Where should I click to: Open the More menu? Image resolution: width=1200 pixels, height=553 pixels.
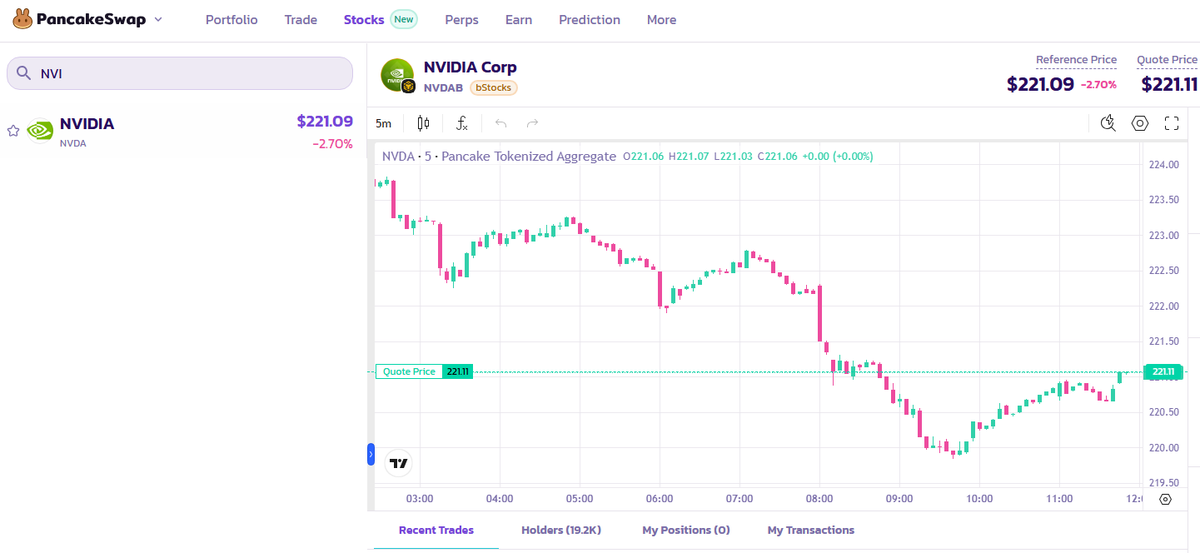click(661, 20)
